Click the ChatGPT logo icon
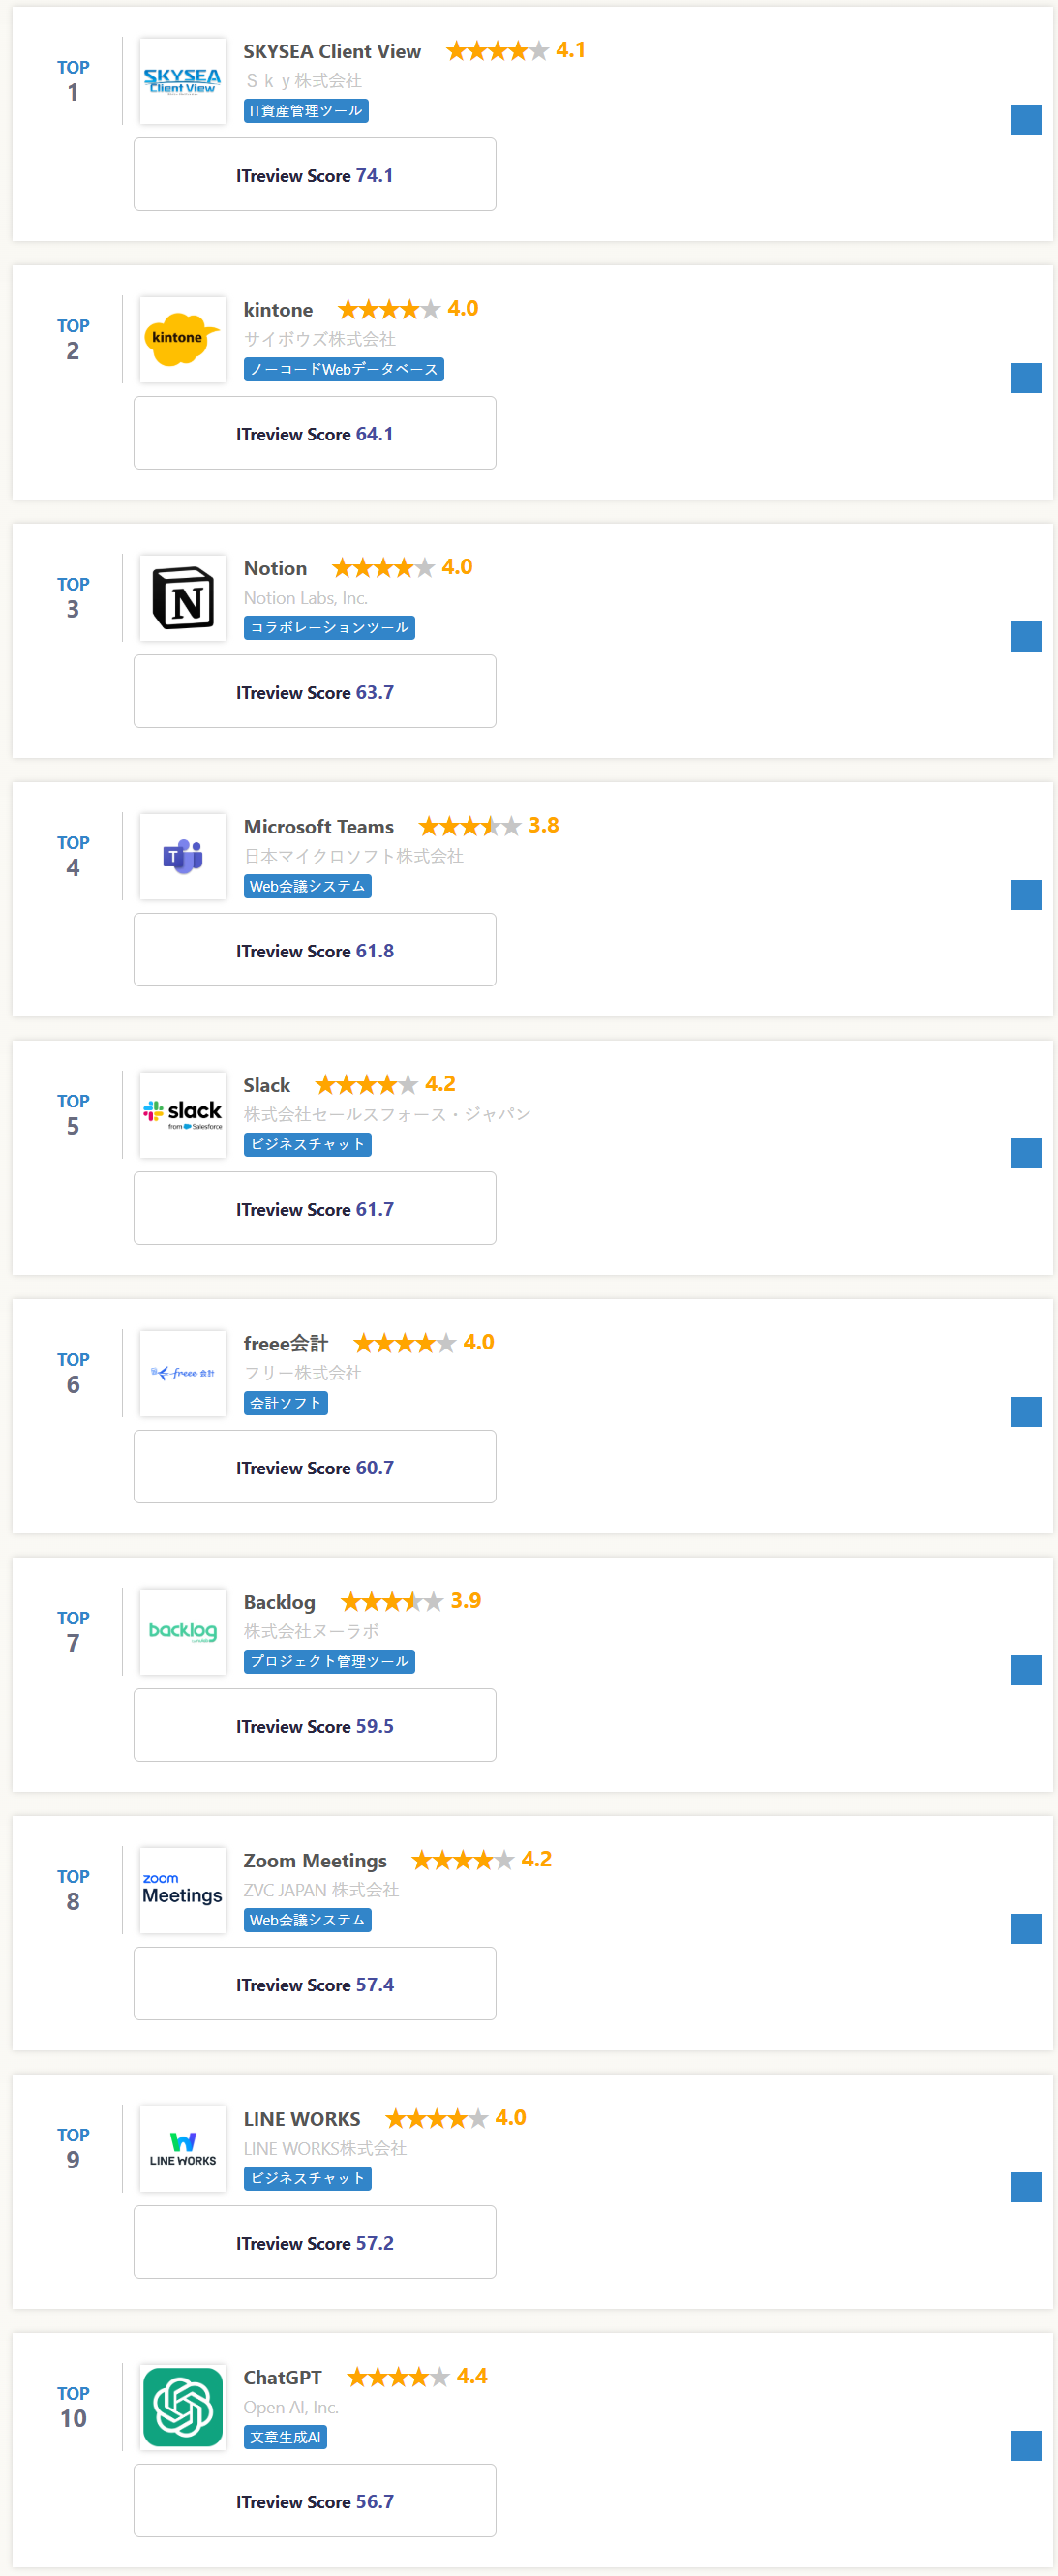Viewport: 1058px width, 2576px height. click(x=182, y=2407)
